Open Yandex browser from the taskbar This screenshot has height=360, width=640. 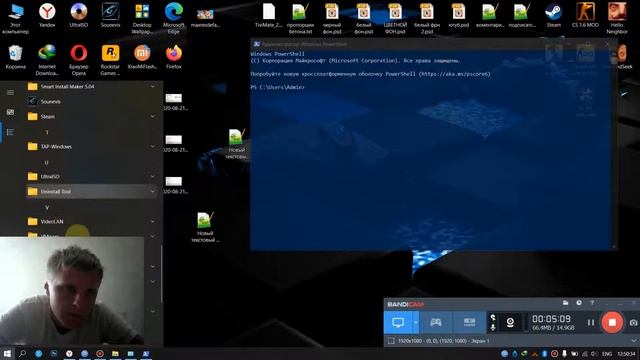(69, 353)
